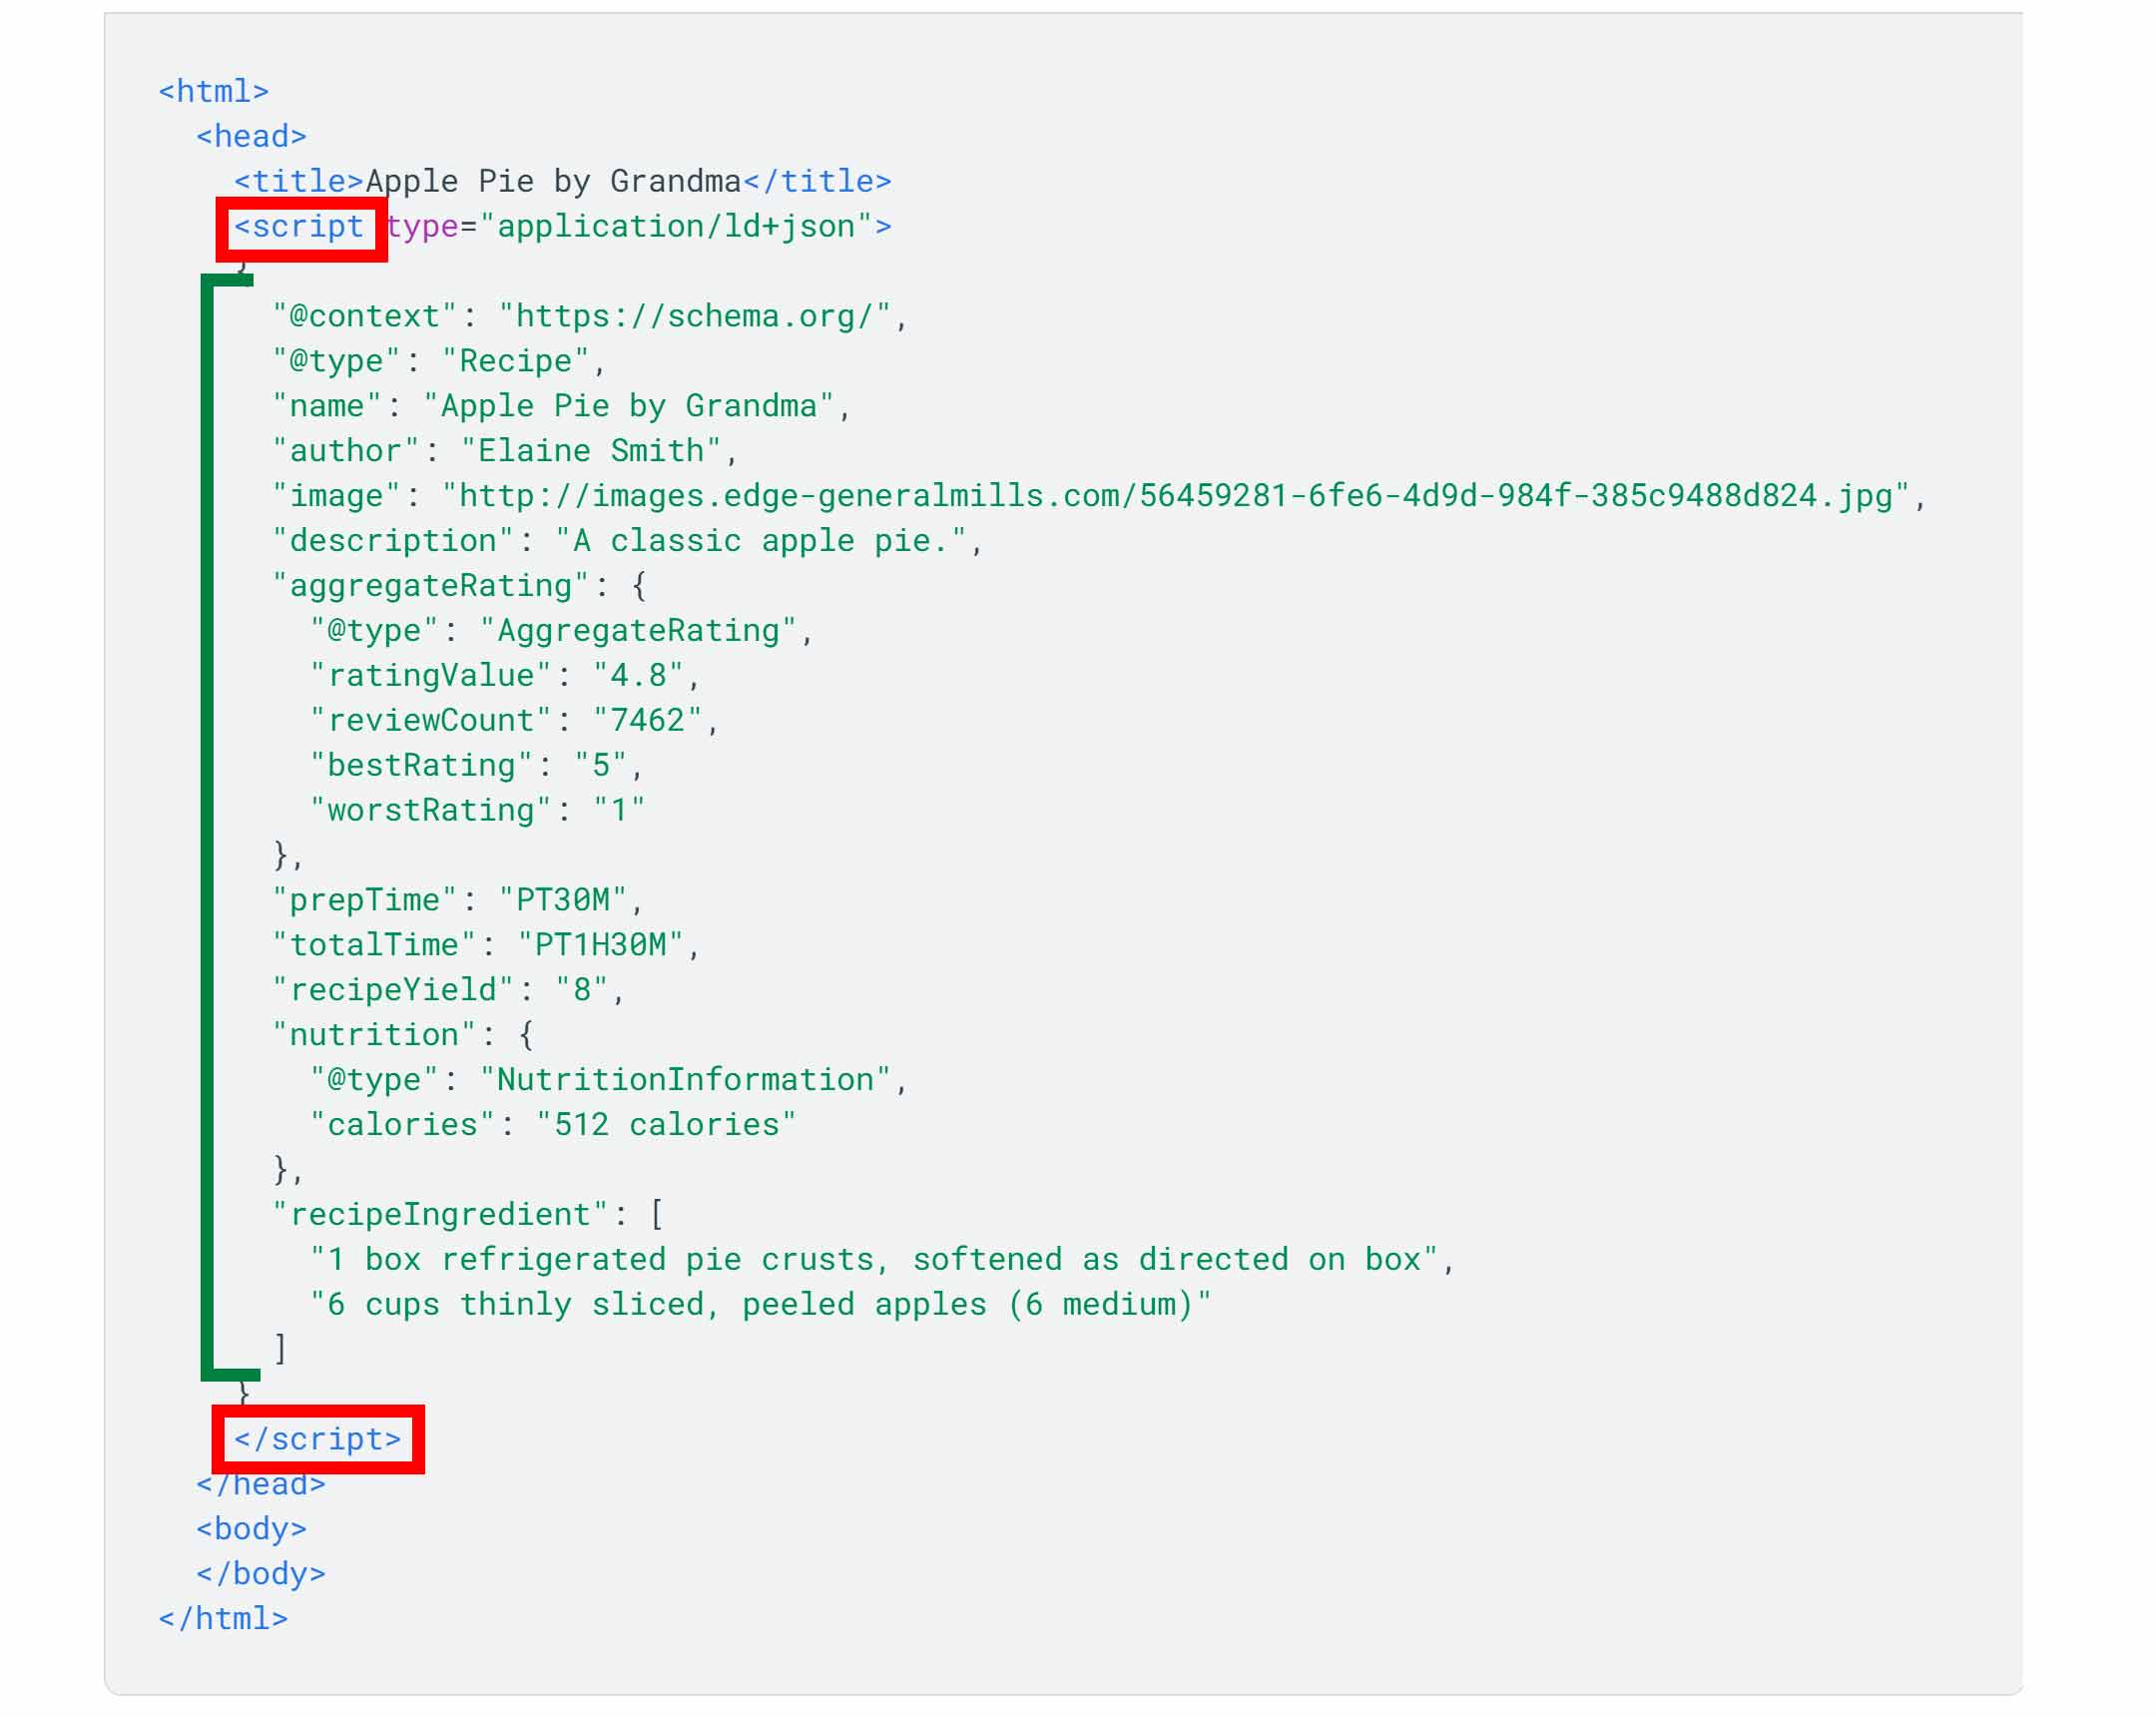Click the "name": "Apple Pie by Grandma" line
The height and width of the screenshot is (1717, 2156).
point(562,407)
